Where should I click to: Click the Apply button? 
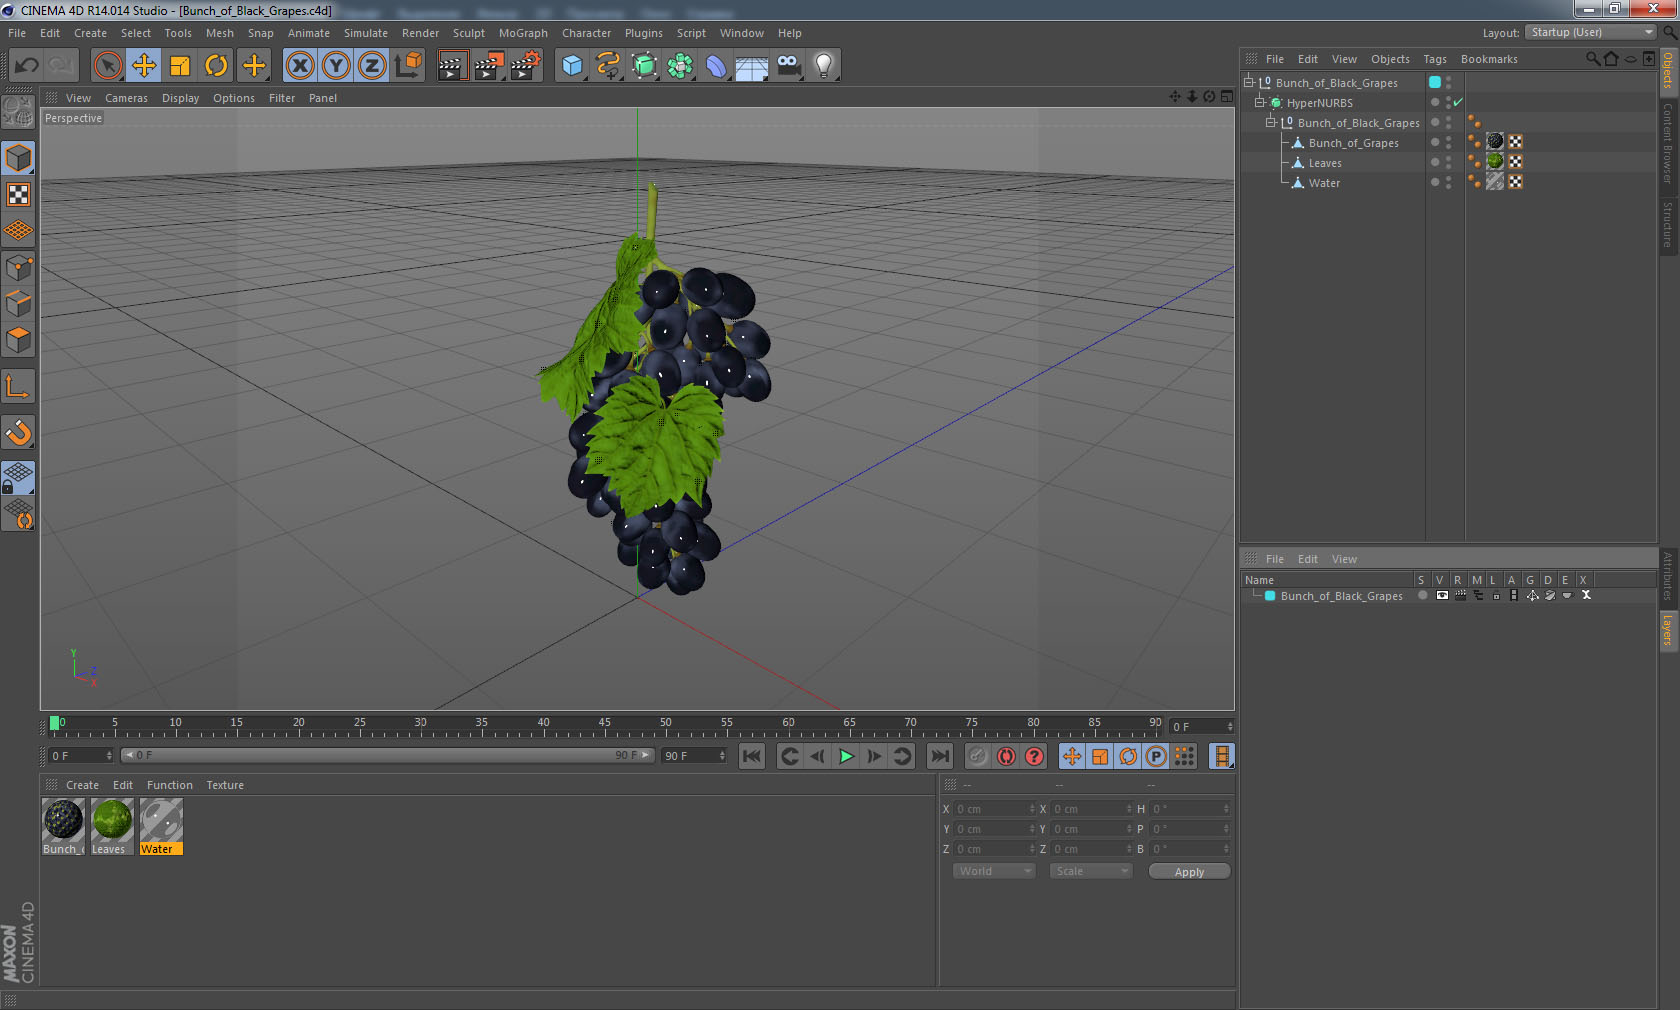click(x=1189, y=872)
